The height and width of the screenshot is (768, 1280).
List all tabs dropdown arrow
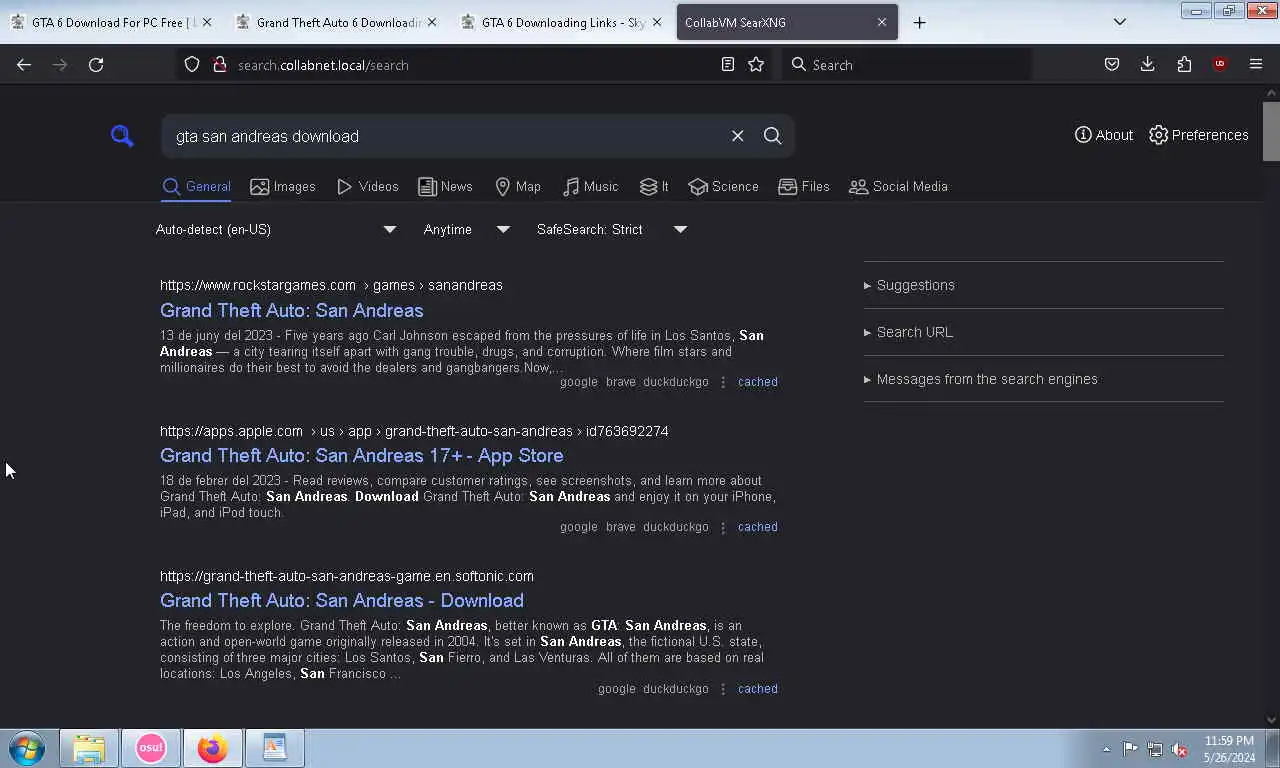click(x=1120, y=22)
